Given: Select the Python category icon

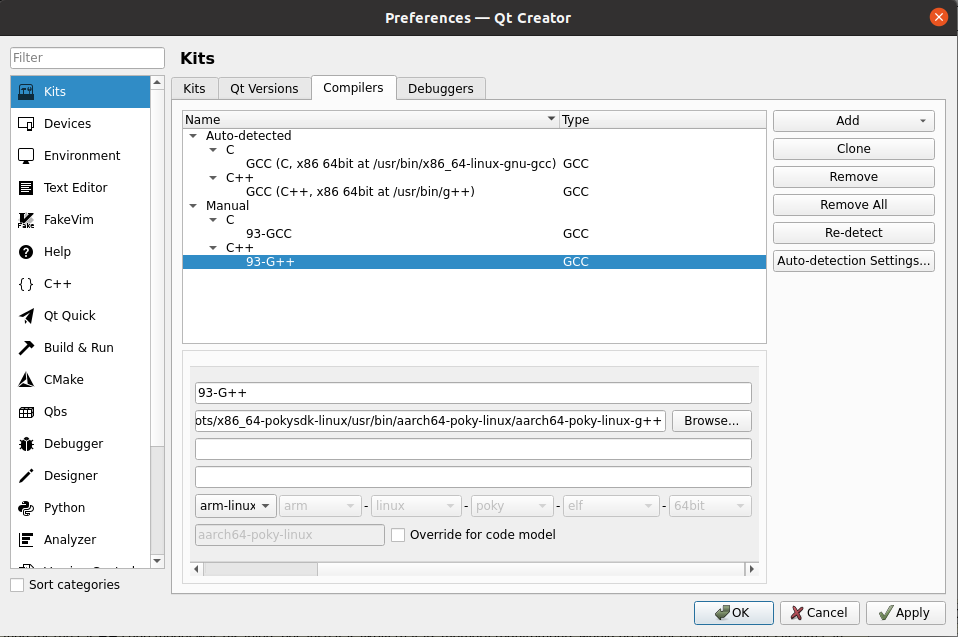Looking at the screenshot, I should click(27, 508).
